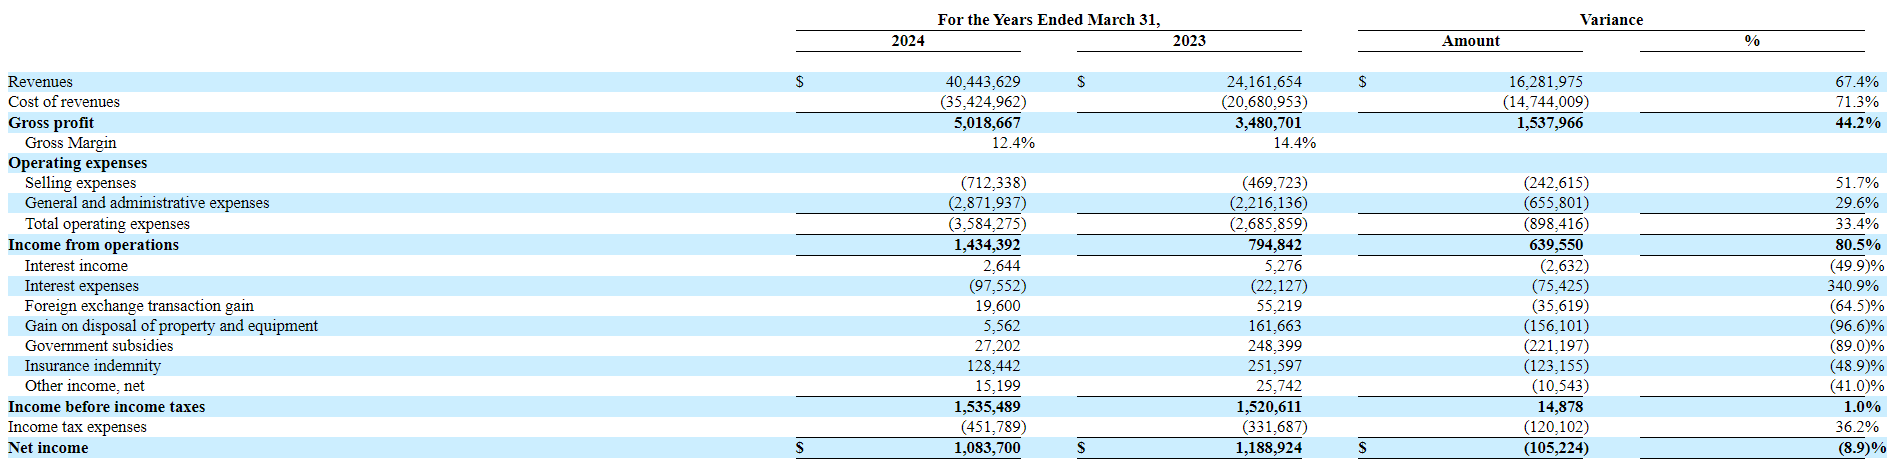Select the 2023 column header
The image size is (1890, 466).
tap(1188, 41)
